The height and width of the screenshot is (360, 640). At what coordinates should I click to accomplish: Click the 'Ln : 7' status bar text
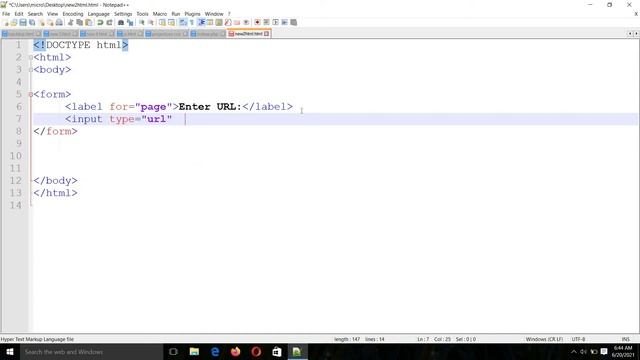click(x=423, y=339)
